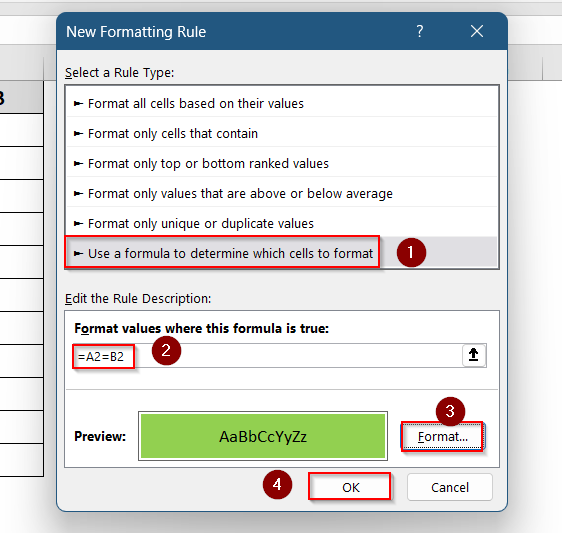
Task: Click the formula field containing =A2=B2
Action: coord(268,356)
